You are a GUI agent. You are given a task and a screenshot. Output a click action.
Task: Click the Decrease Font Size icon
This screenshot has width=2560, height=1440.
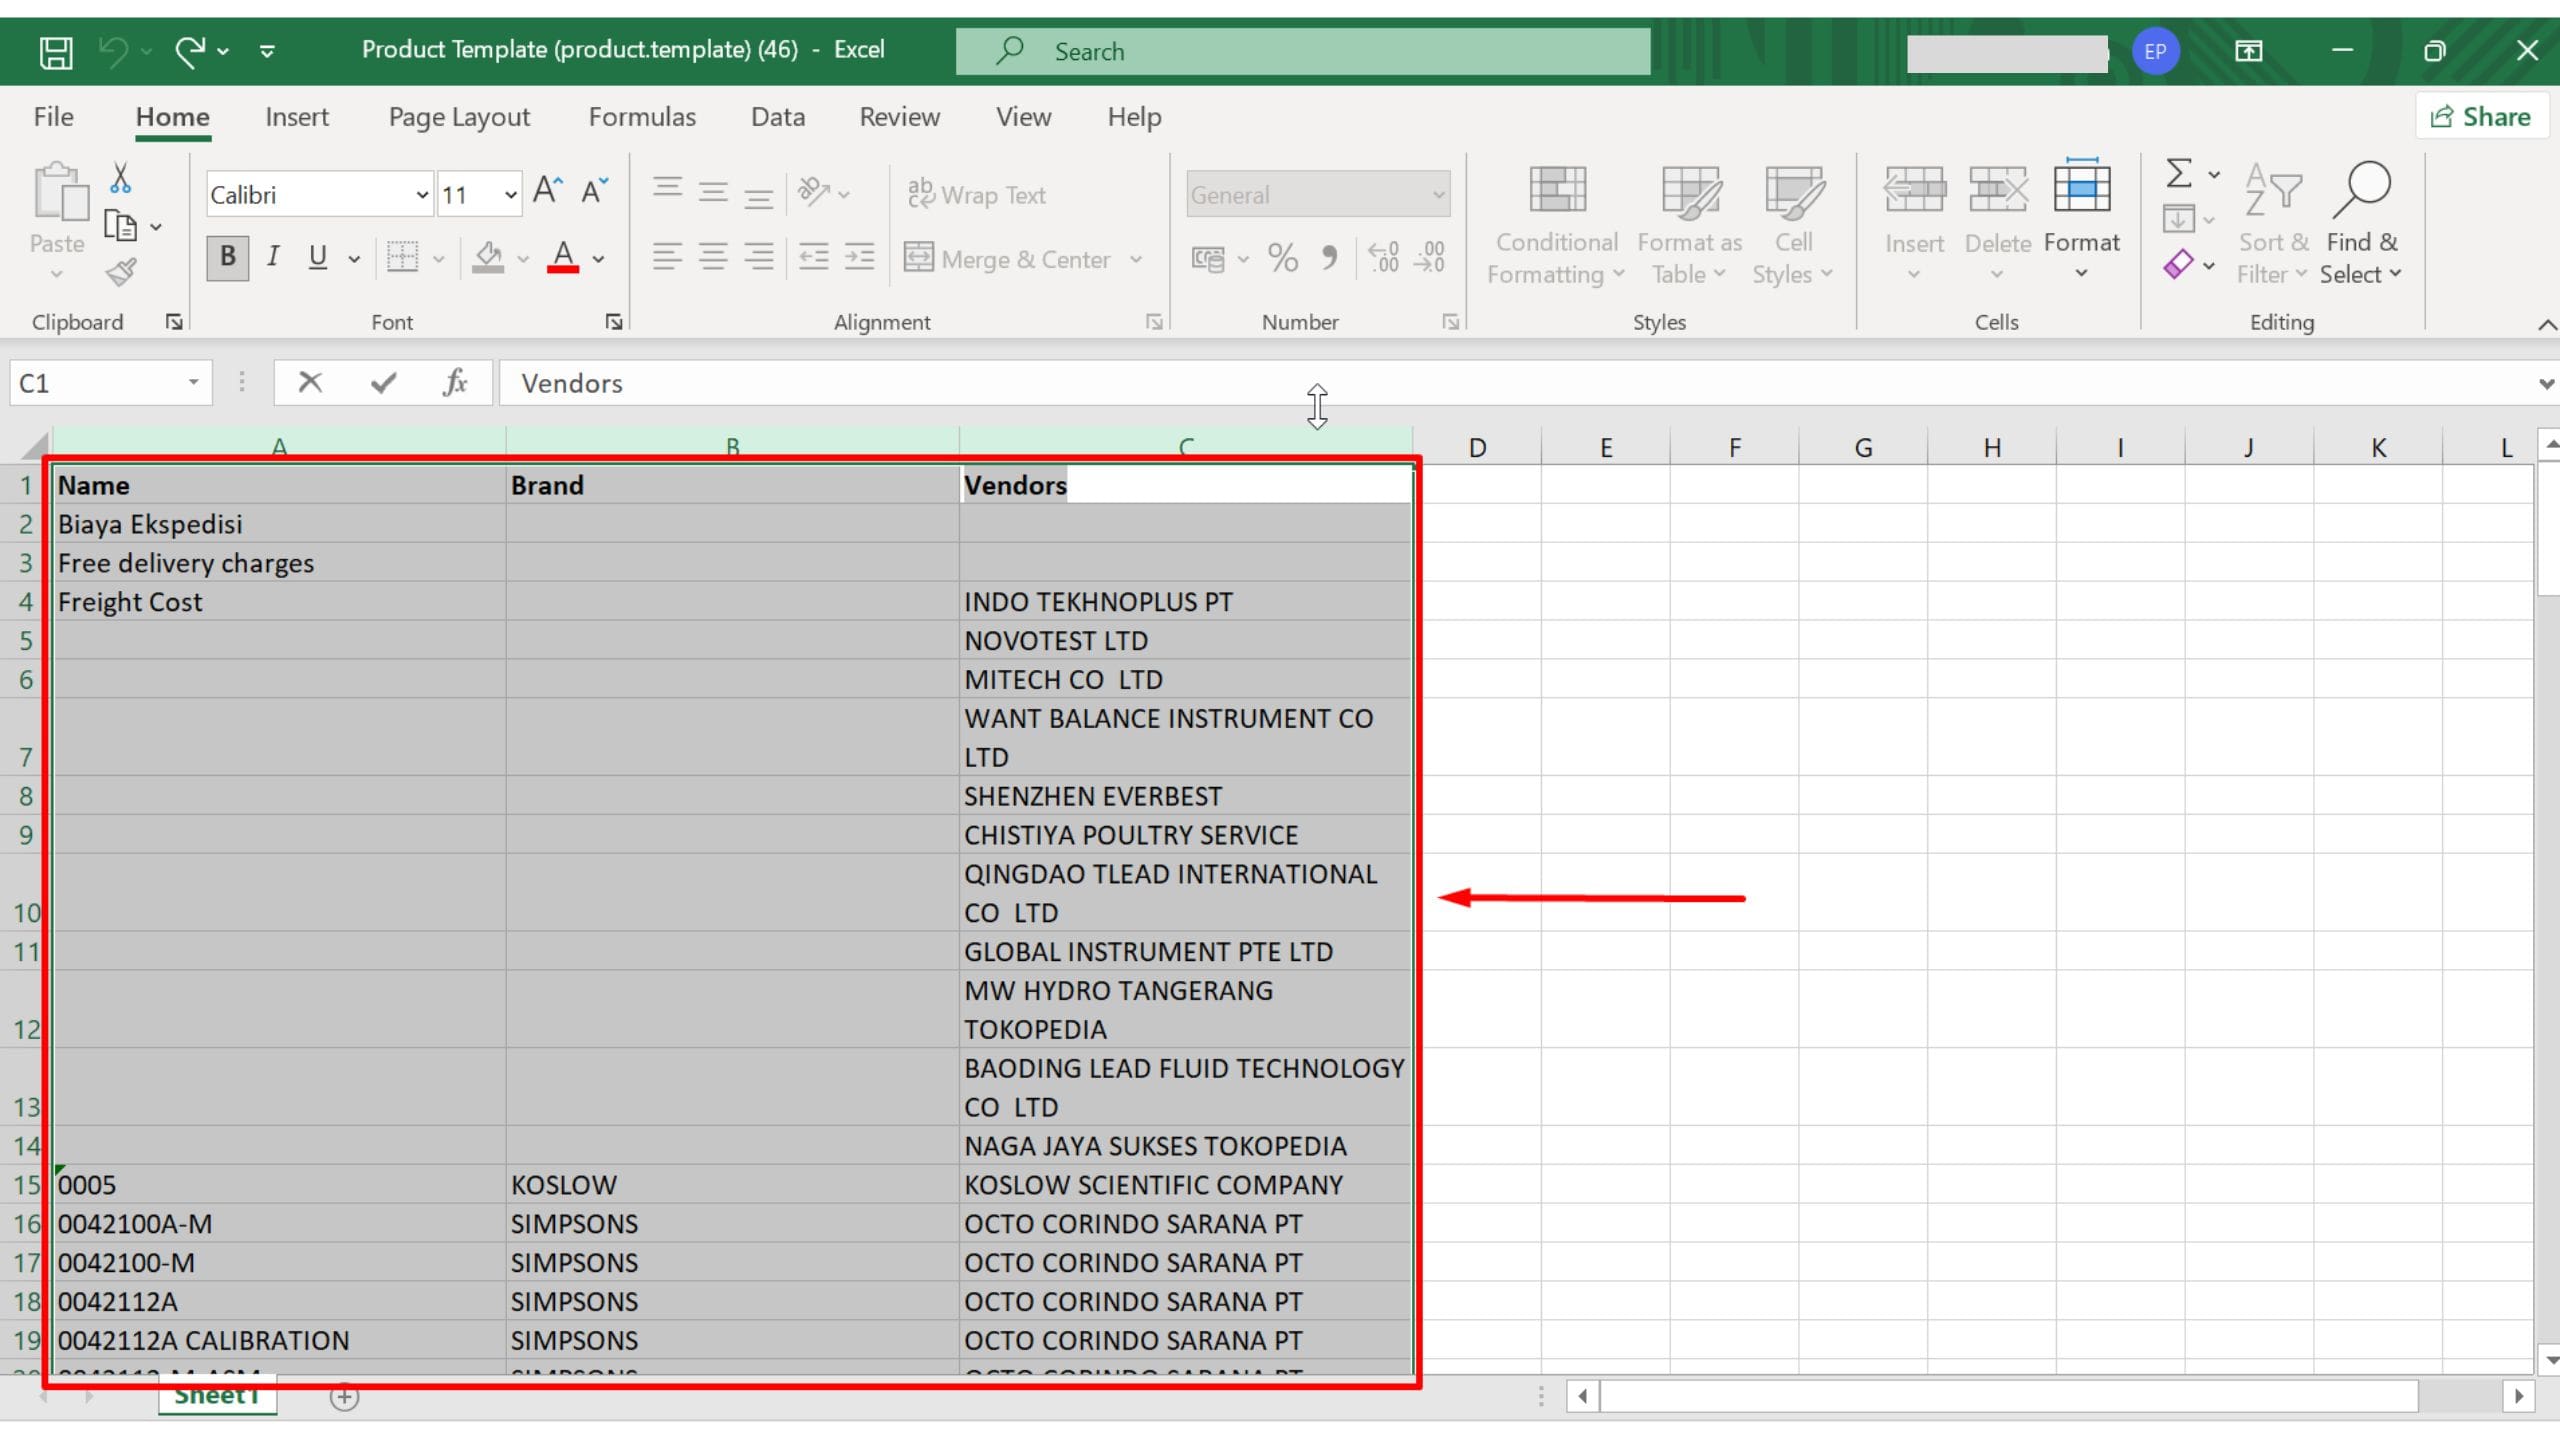595,191
